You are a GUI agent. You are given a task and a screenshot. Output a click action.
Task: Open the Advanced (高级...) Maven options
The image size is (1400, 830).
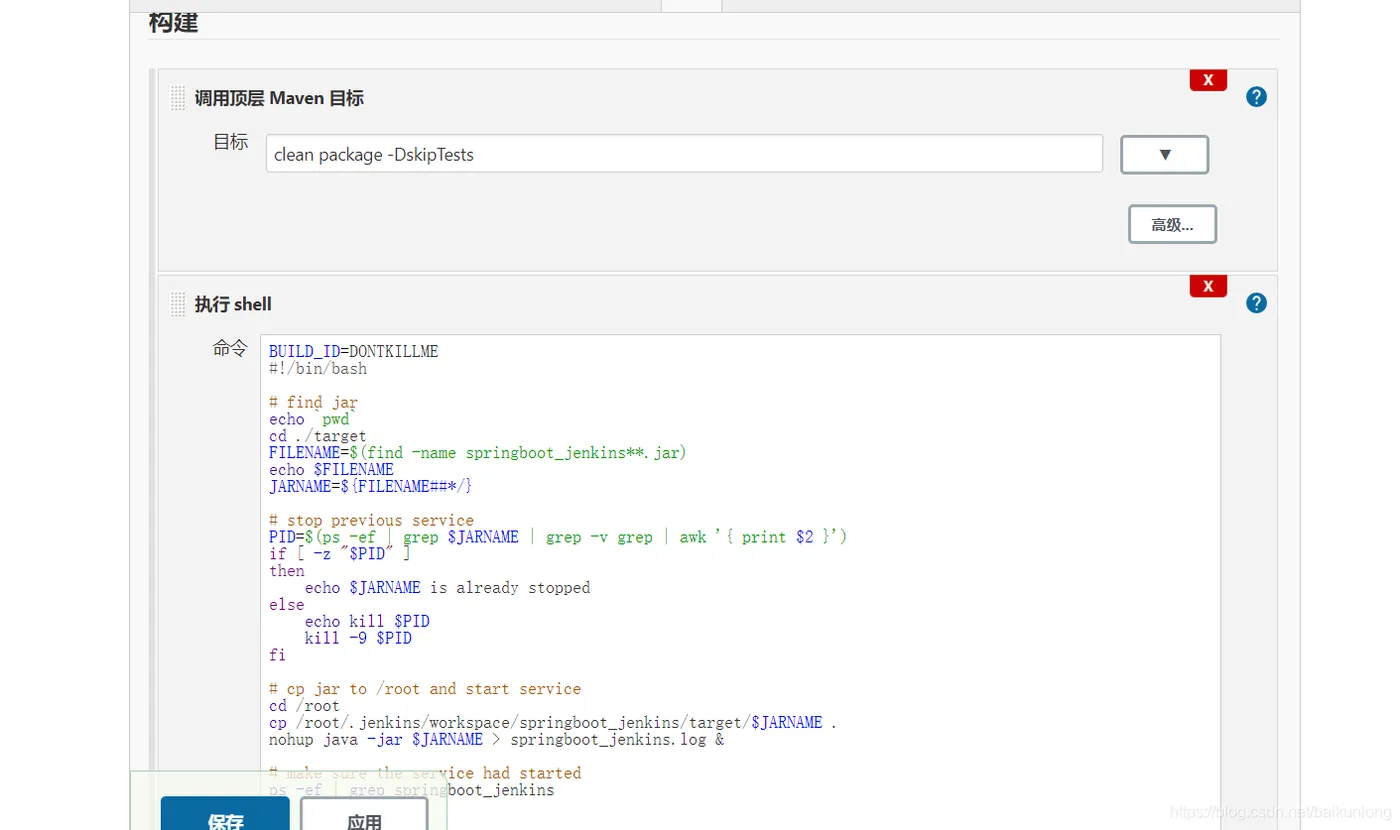pos(1172,225)
